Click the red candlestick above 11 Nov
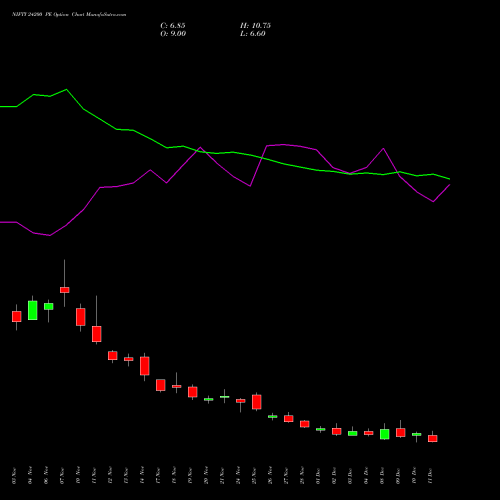This screenshot has height=500, width=500. point(97,334)
